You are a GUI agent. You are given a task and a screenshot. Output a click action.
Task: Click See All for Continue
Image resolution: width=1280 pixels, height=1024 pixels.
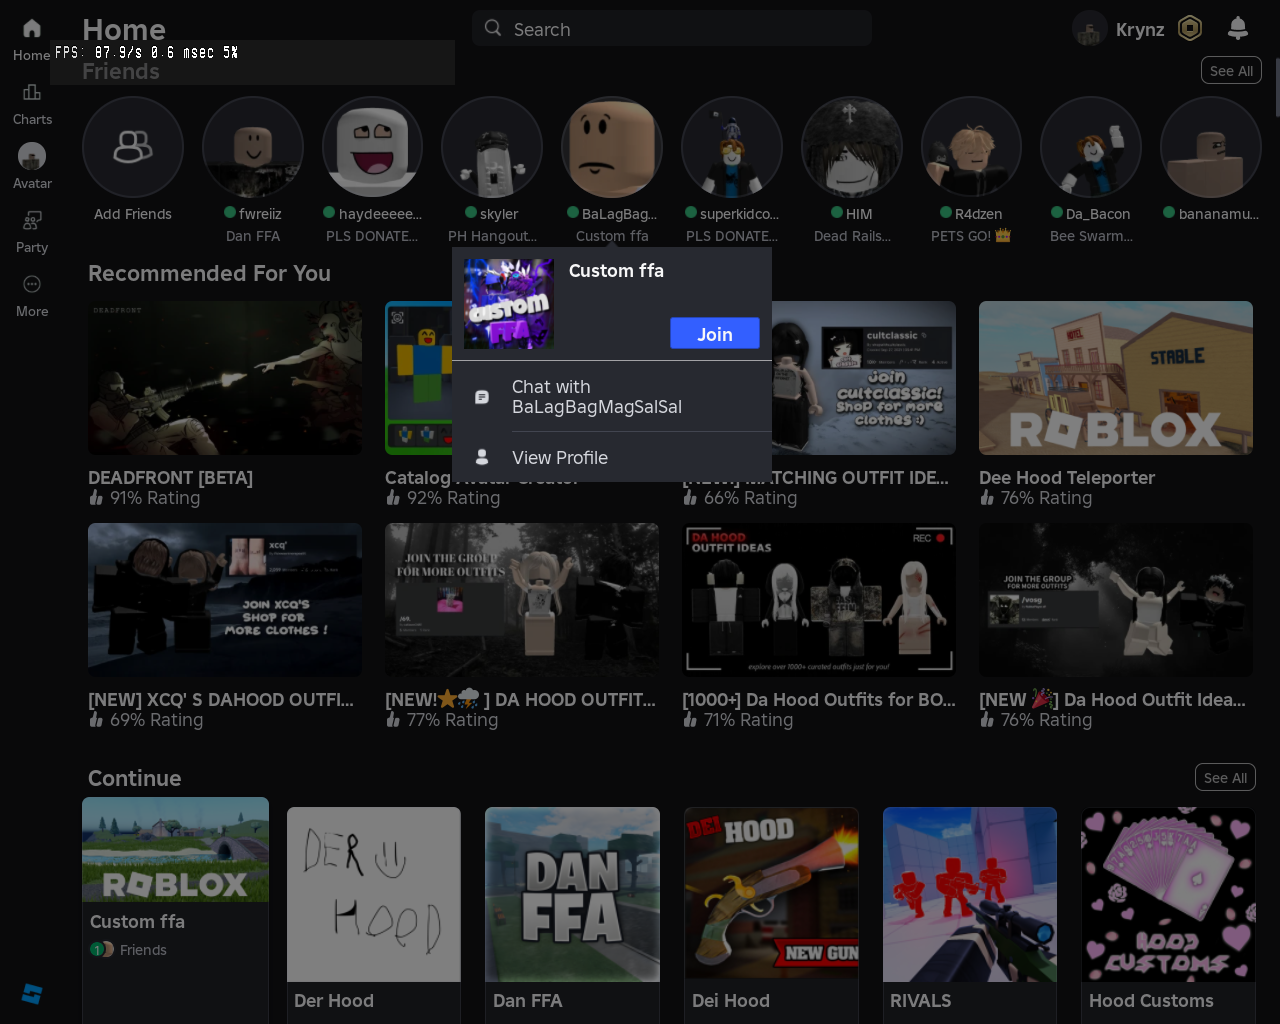click(1225, 778)
